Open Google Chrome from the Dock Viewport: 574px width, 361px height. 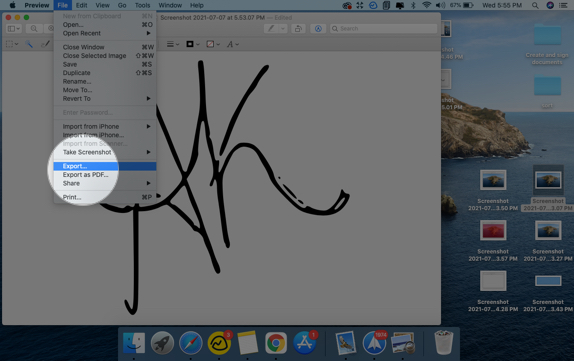point(276,343)
